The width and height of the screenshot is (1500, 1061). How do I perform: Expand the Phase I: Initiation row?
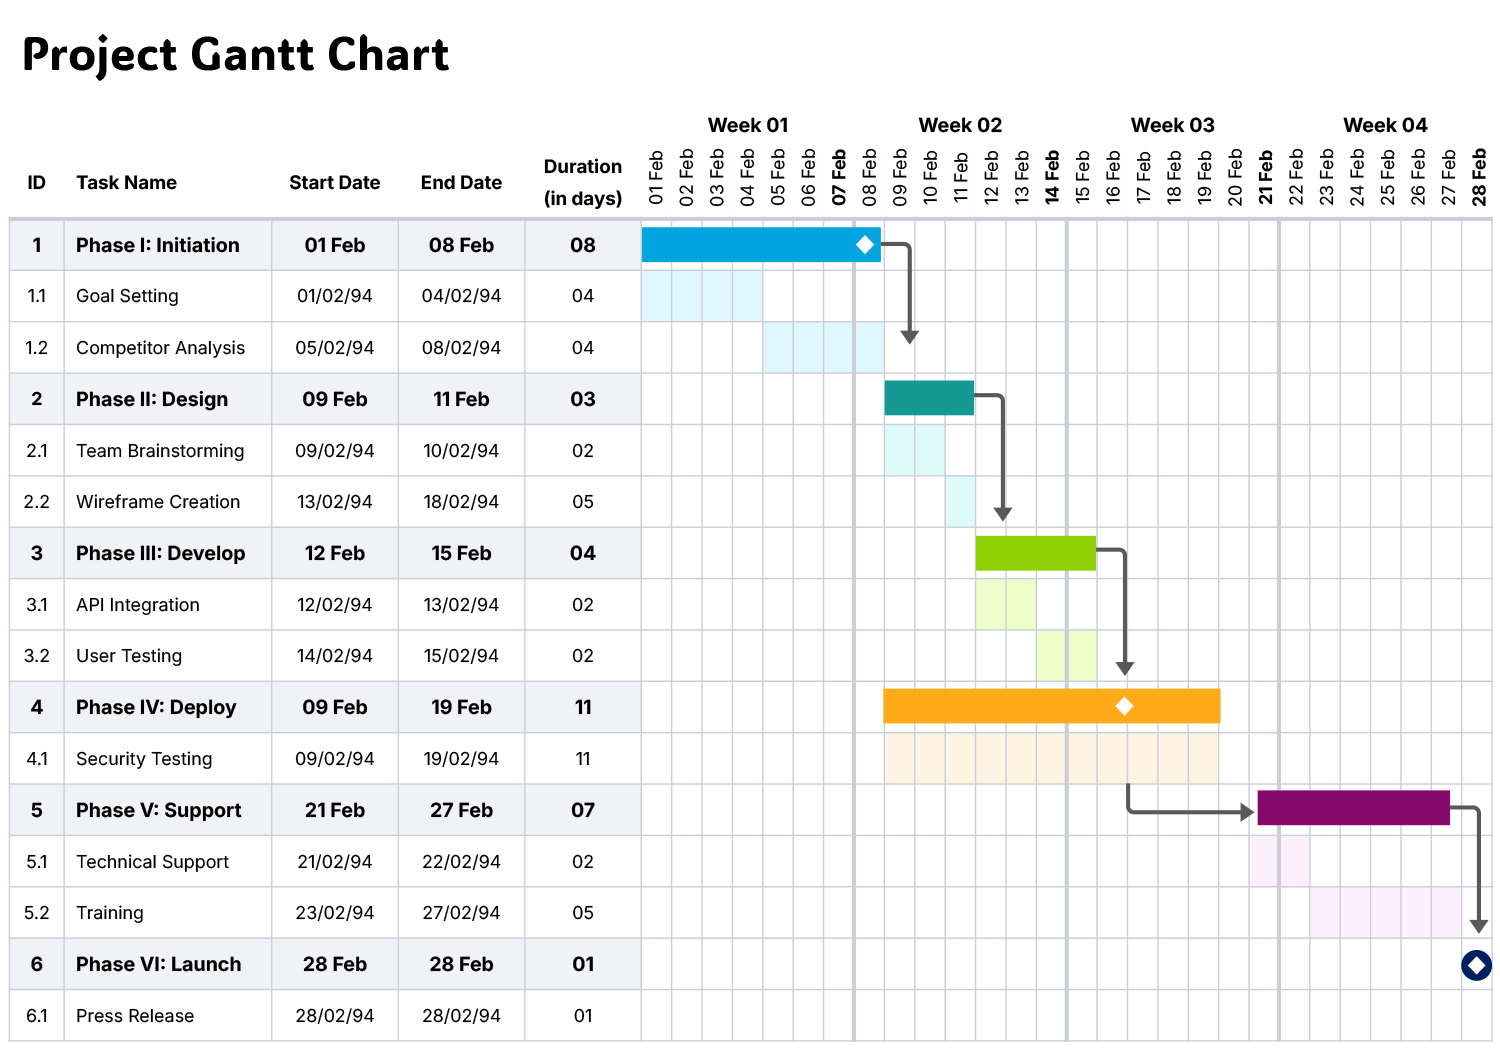click(x=157, y=245)
